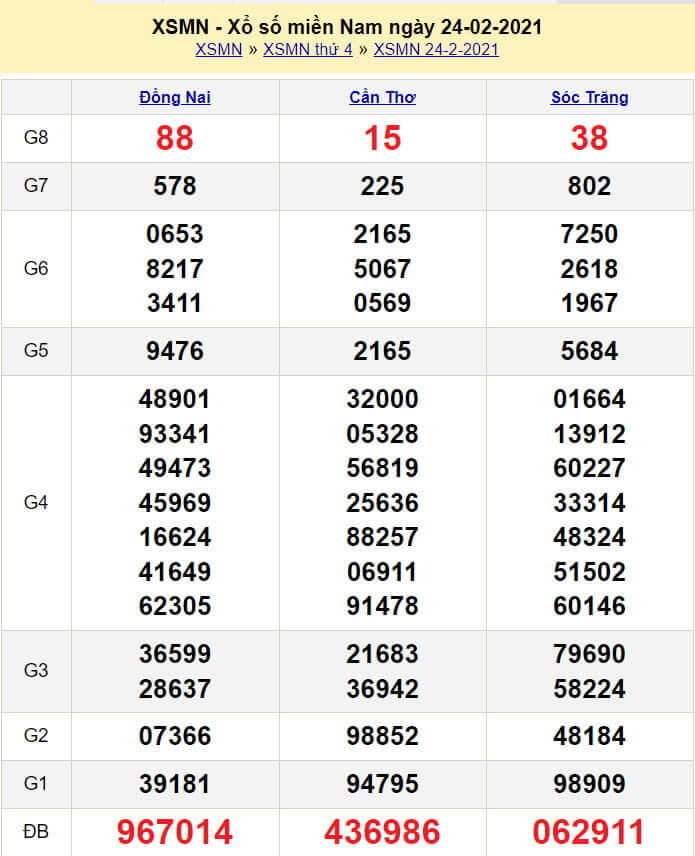Click Đồng Nai special prize 967014
The width and height of the screenshot is (695, 856).
tap(175, 832)
